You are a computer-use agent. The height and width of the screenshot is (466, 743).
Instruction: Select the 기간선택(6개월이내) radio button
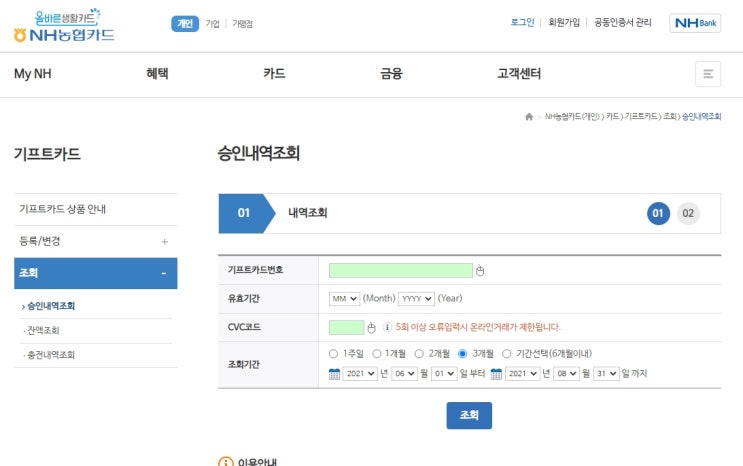point(507,354)
